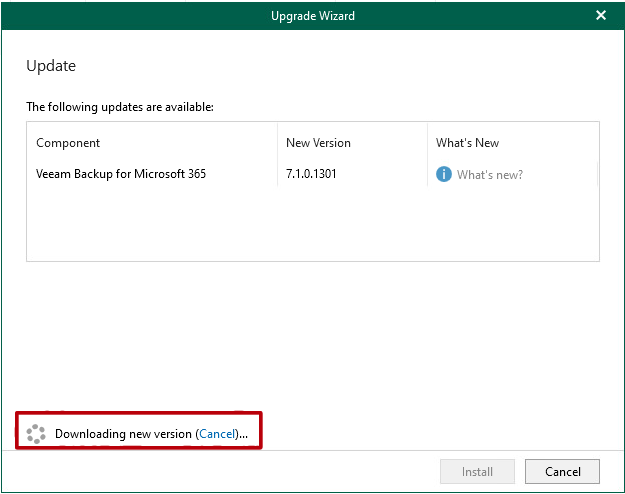The image size is (625, 494).
Task: Select the Component column header
Action: [x=68, y=143]
